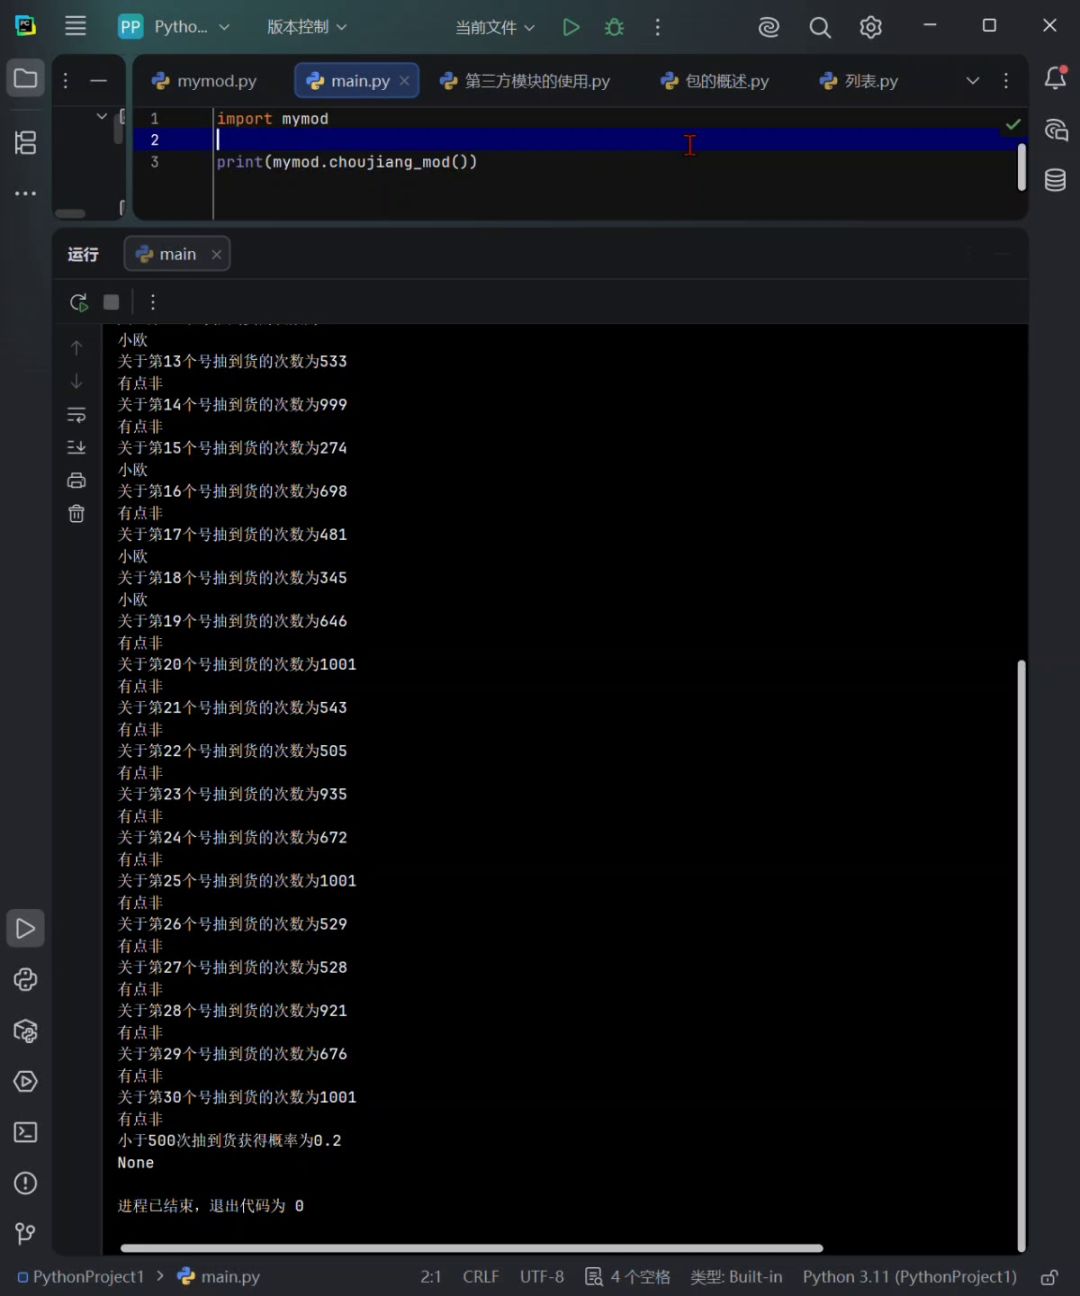The width and height of the screenshot is (1080, 1296).
Task: Rerun main using the rerun icon
Action: click(x=79, y=302)
